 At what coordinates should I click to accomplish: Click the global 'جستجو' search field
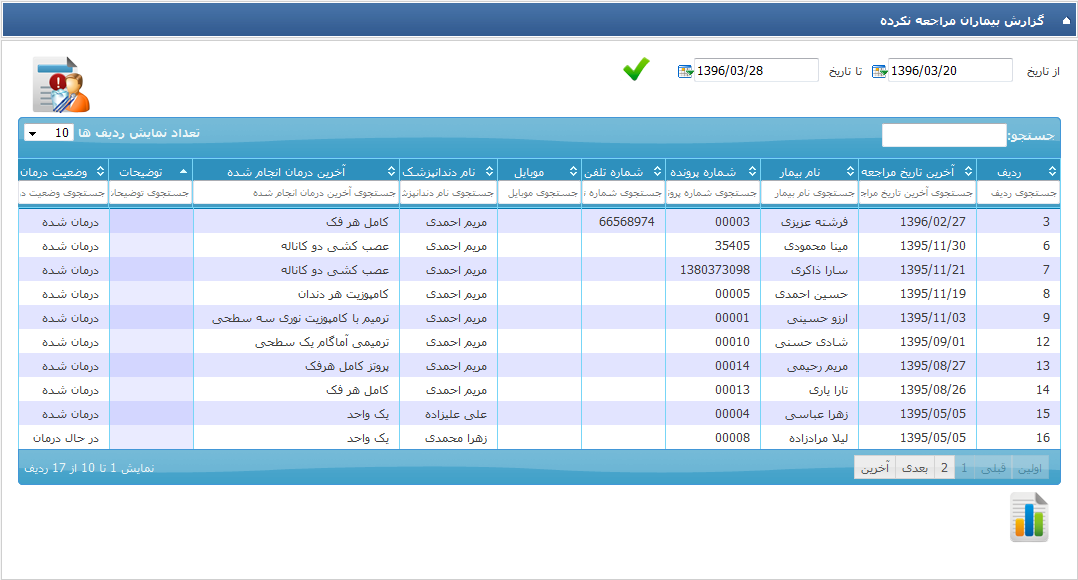tap(943, 135)
